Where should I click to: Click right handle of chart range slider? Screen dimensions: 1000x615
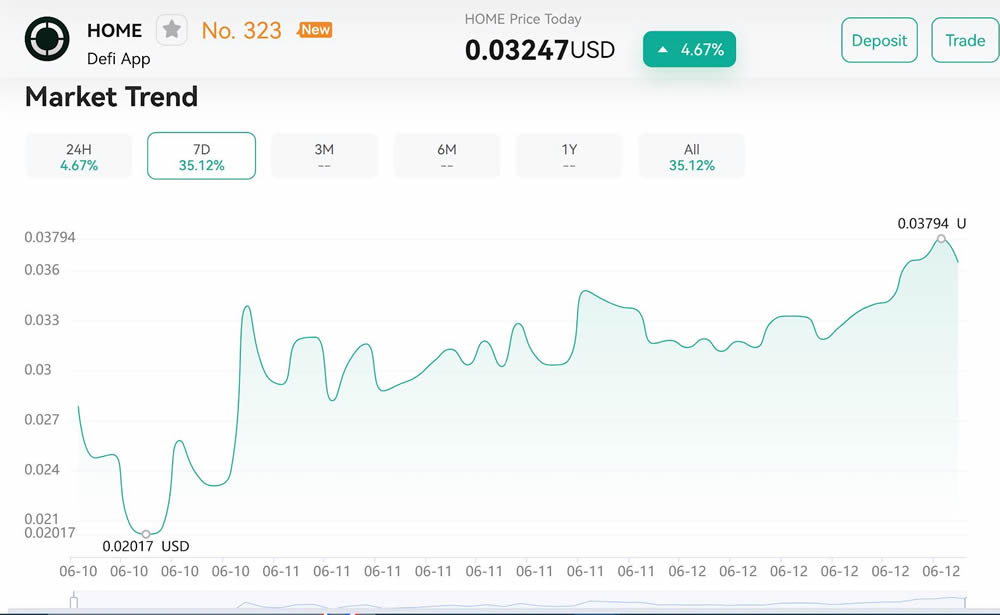(x=967, y=602)
